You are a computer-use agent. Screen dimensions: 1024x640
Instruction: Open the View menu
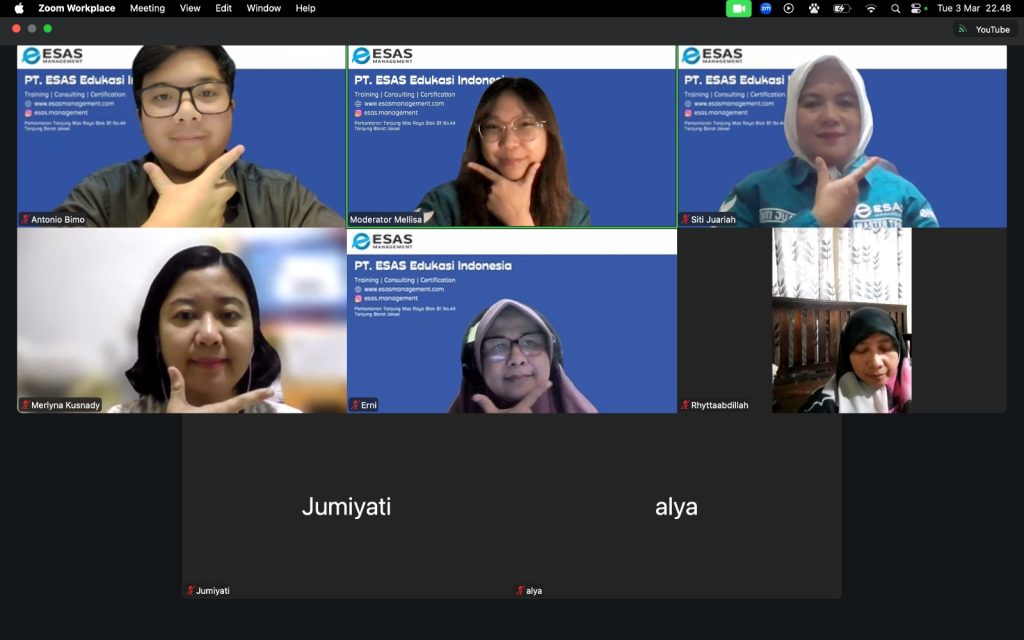[x=190, y=8]
